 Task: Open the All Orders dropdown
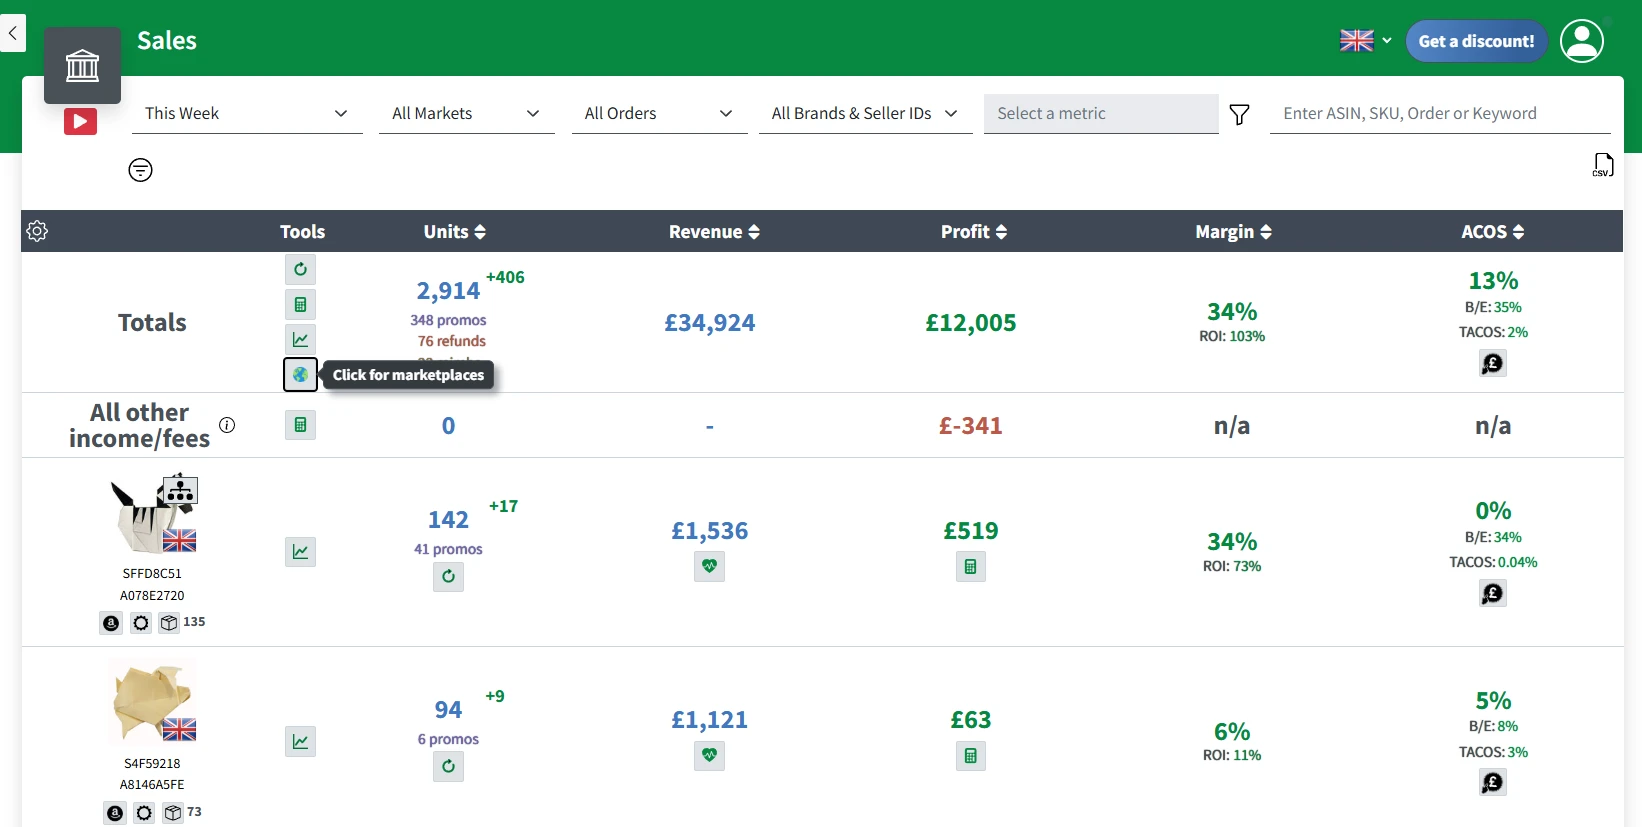[x=660, y=114]
